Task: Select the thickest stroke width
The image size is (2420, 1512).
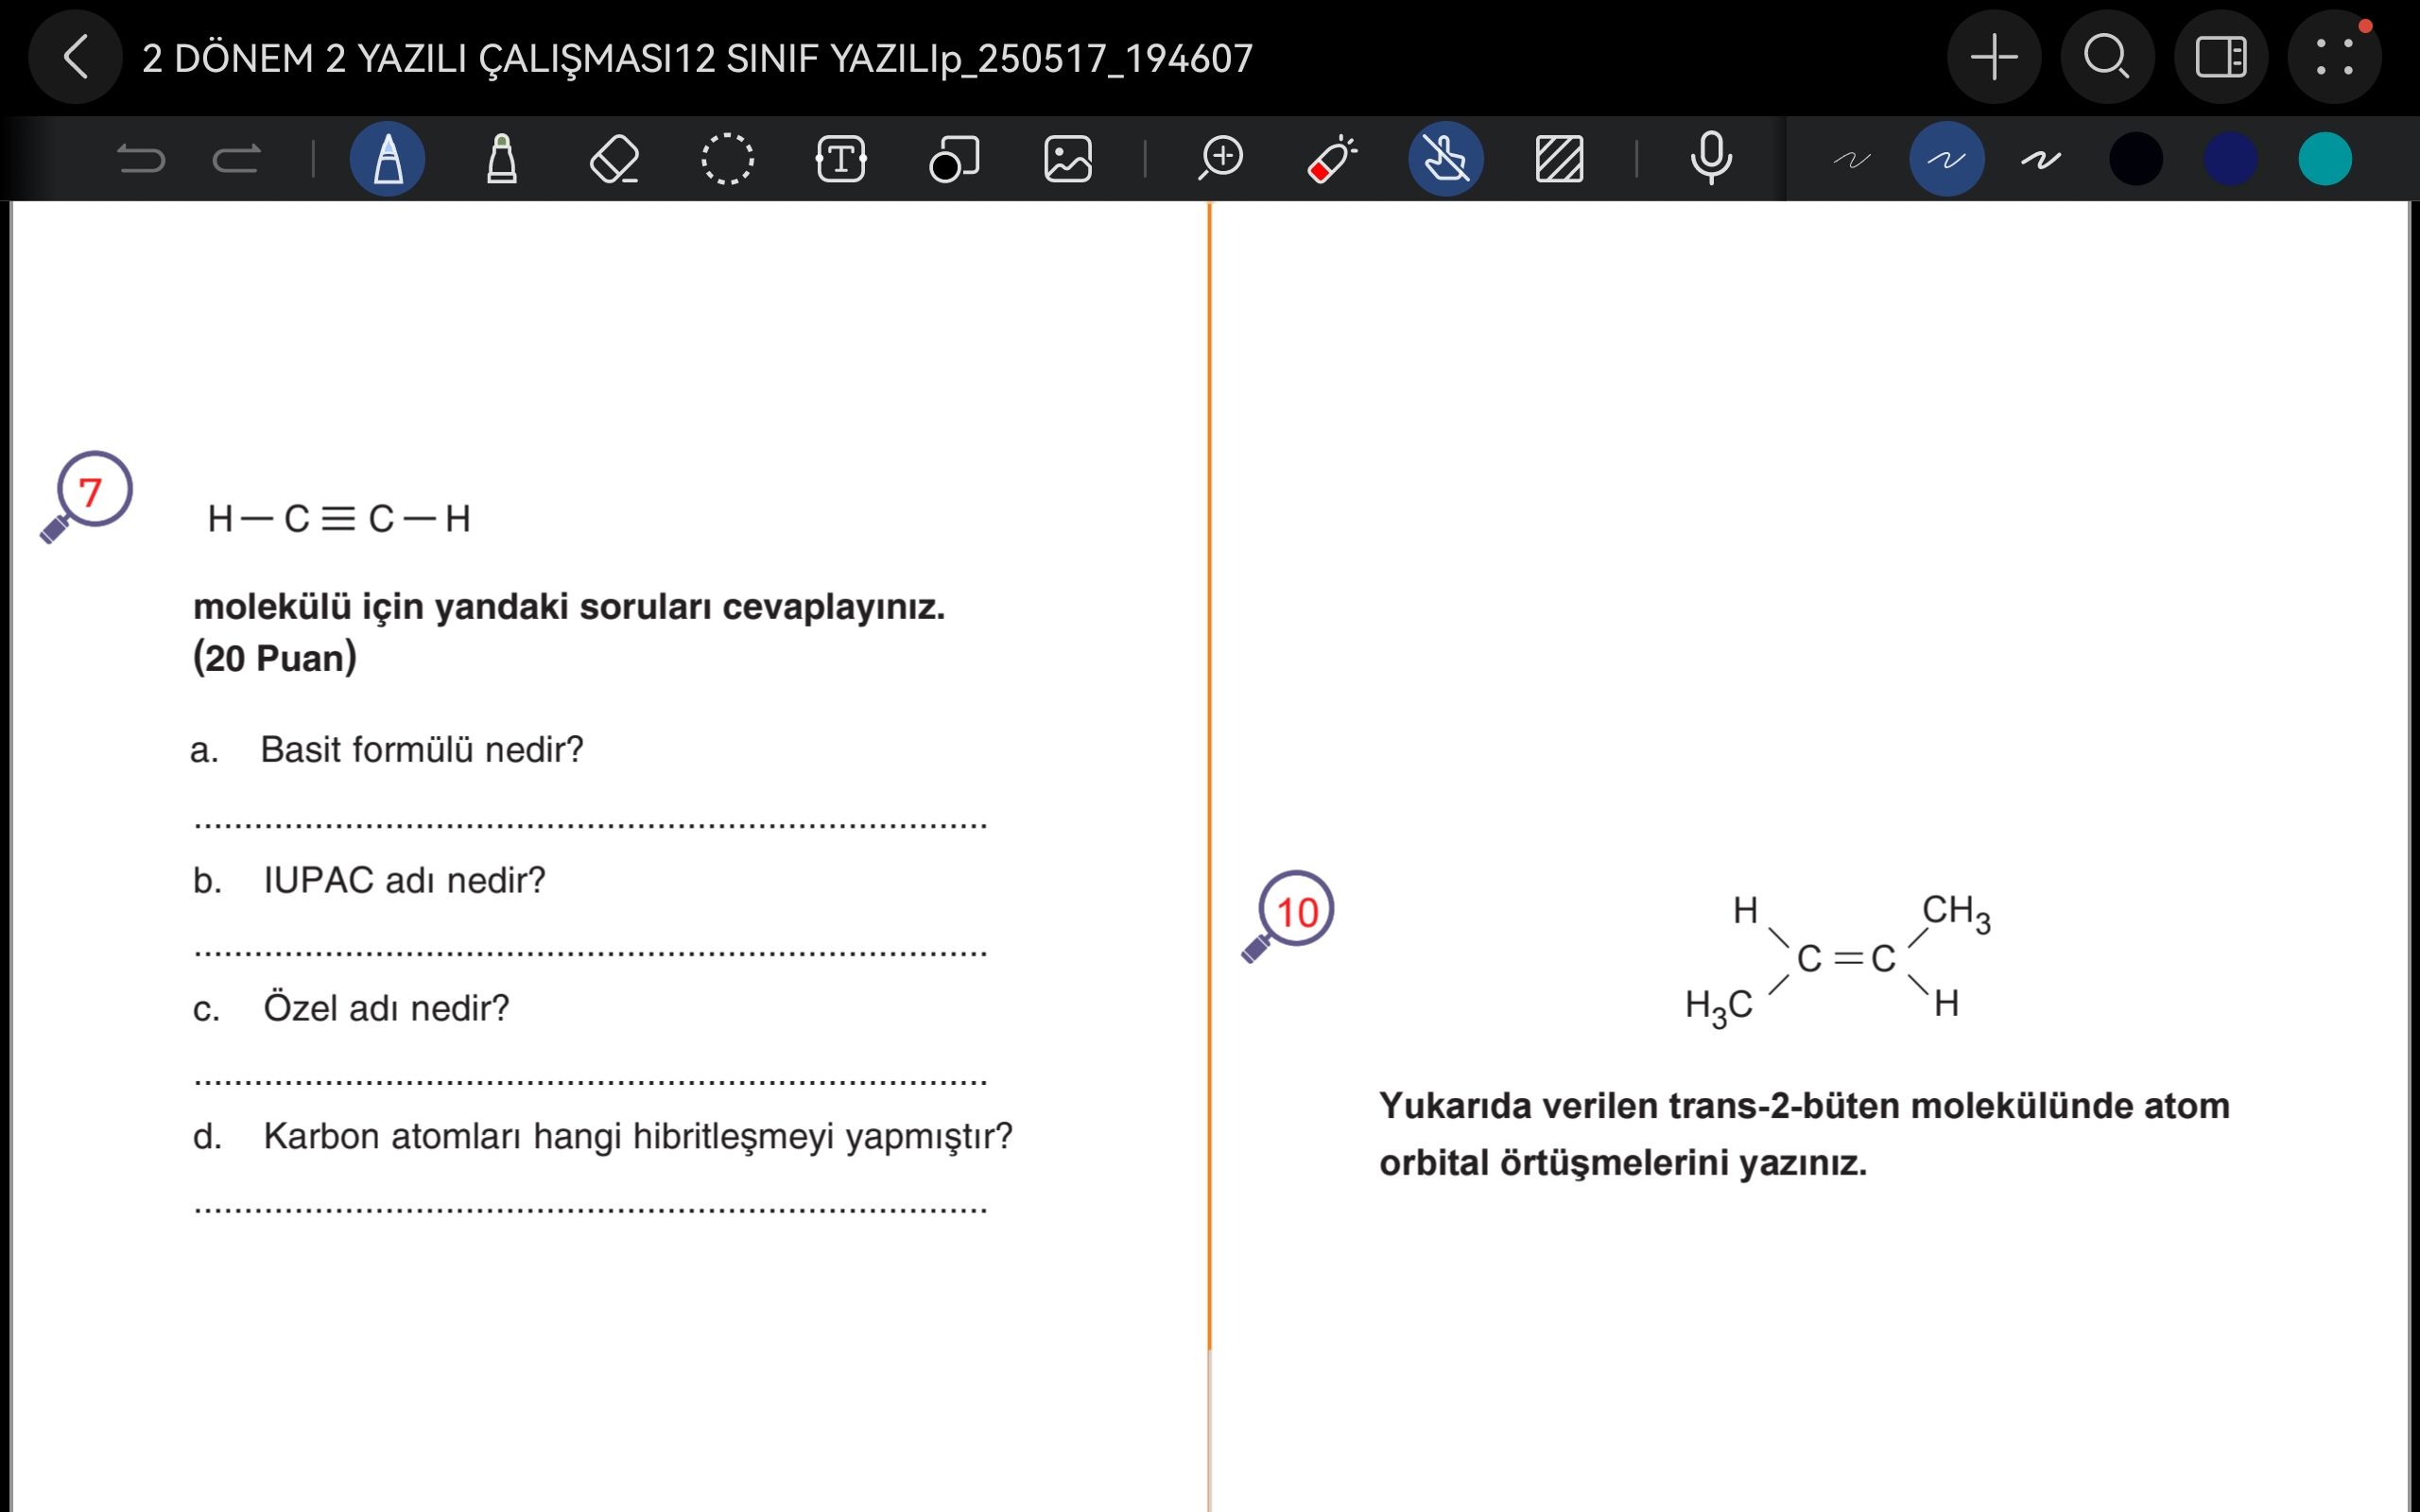Action: point(2041,159)
